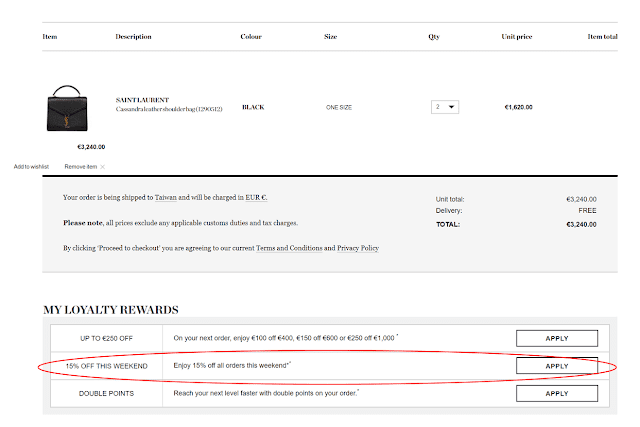The height and width of the screenshot is (427, 640).
Task: Open the Taiwan shipping destination link
Action: pos(166,198)
